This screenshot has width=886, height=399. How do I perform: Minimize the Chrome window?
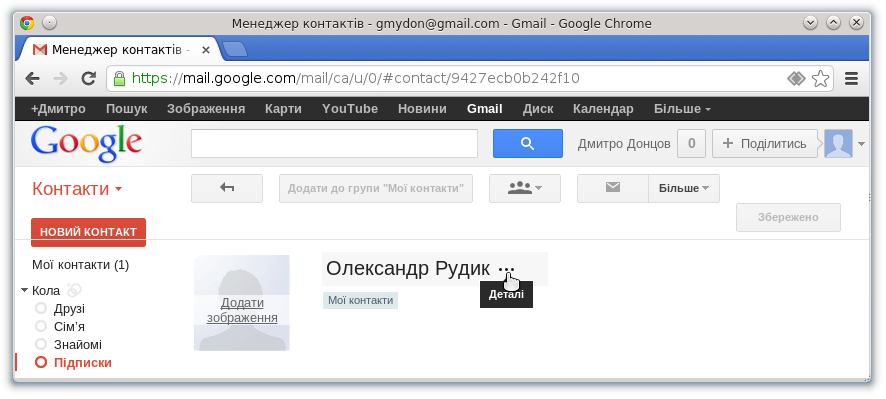tap(810, 23)
